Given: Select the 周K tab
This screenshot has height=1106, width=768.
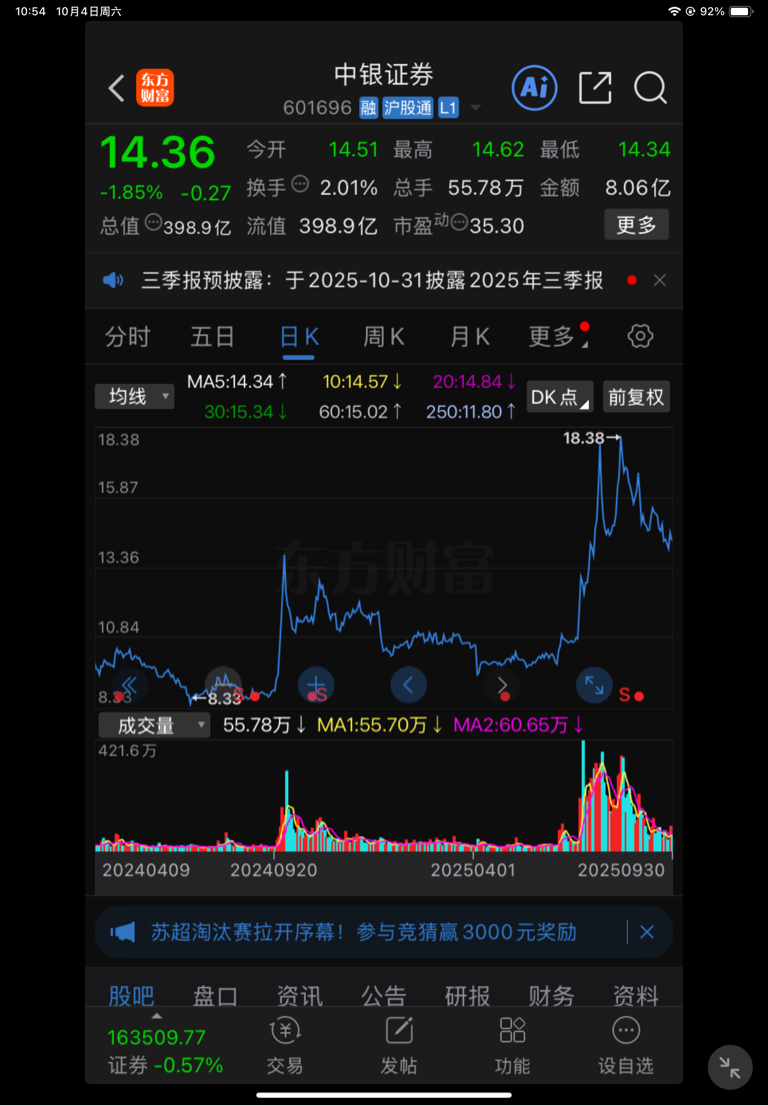Looking at the screenshot, I should point(384,336).
